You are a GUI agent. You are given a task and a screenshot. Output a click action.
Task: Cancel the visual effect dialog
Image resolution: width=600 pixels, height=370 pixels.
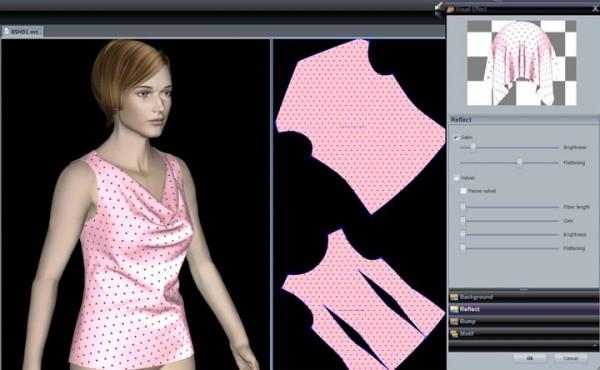point(571,358)
